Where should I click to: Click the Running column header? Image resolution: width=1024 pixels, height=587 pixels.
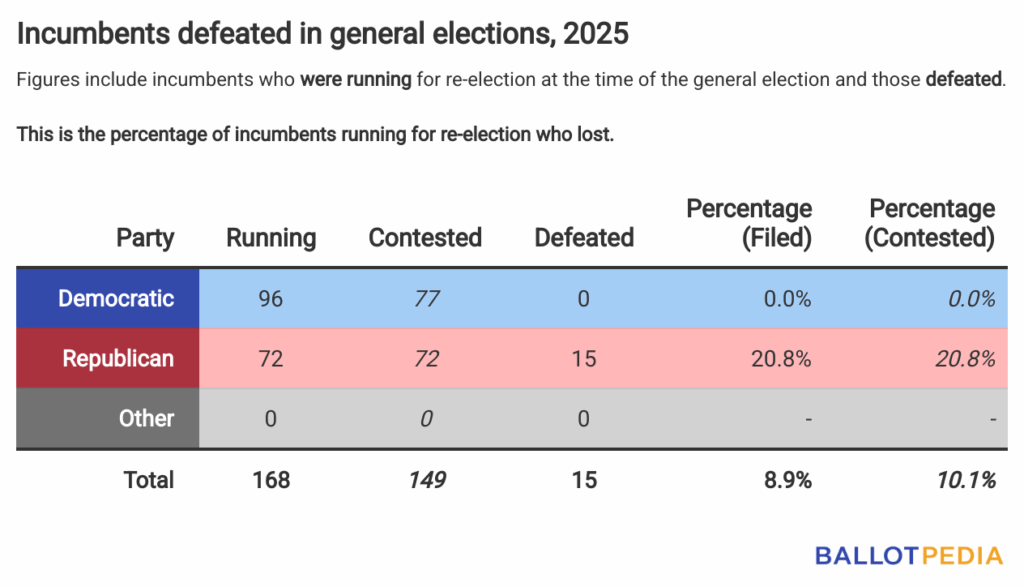271,238
